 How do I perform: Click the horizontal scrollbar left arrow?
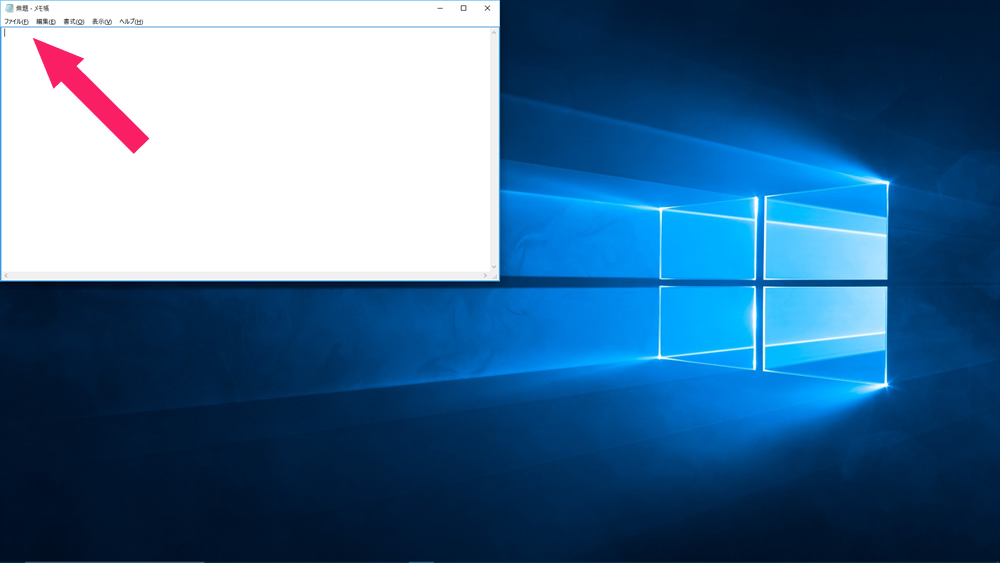click(6, 275)
